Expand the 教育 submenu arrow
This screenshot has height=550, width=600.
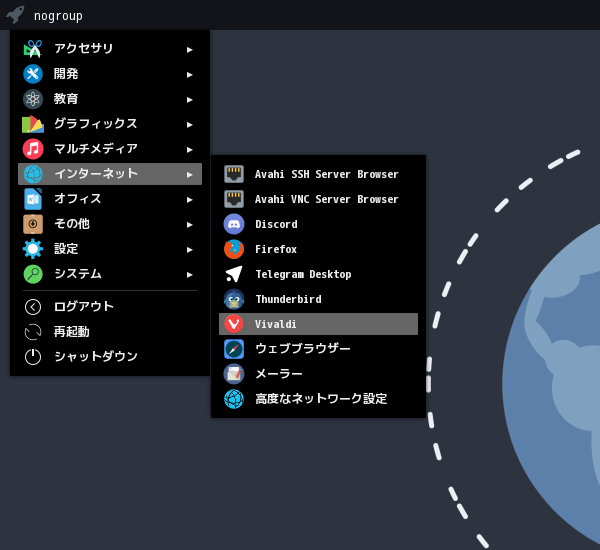(189, 100)
